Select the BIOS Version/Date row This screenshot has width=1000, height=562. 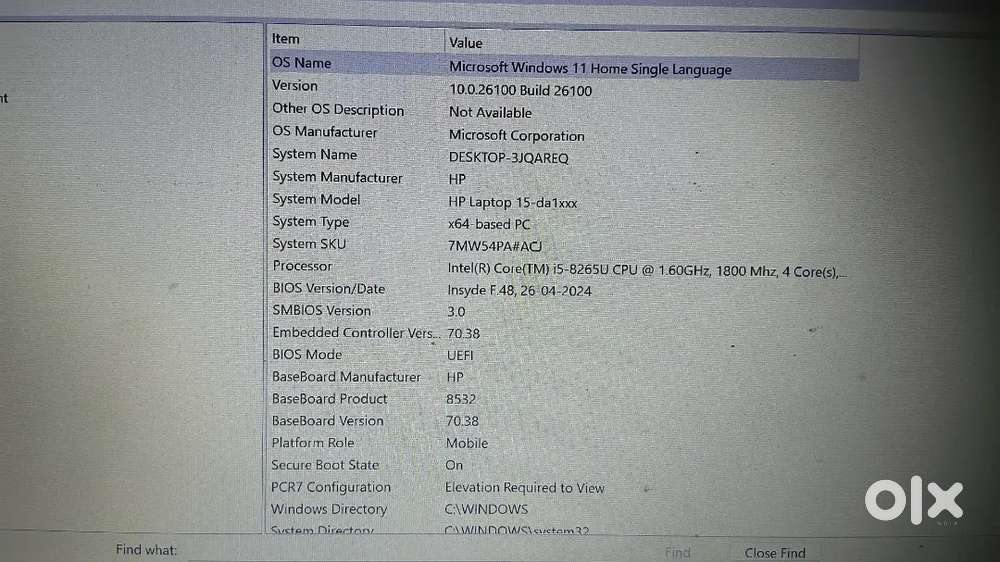click(328, 289)
